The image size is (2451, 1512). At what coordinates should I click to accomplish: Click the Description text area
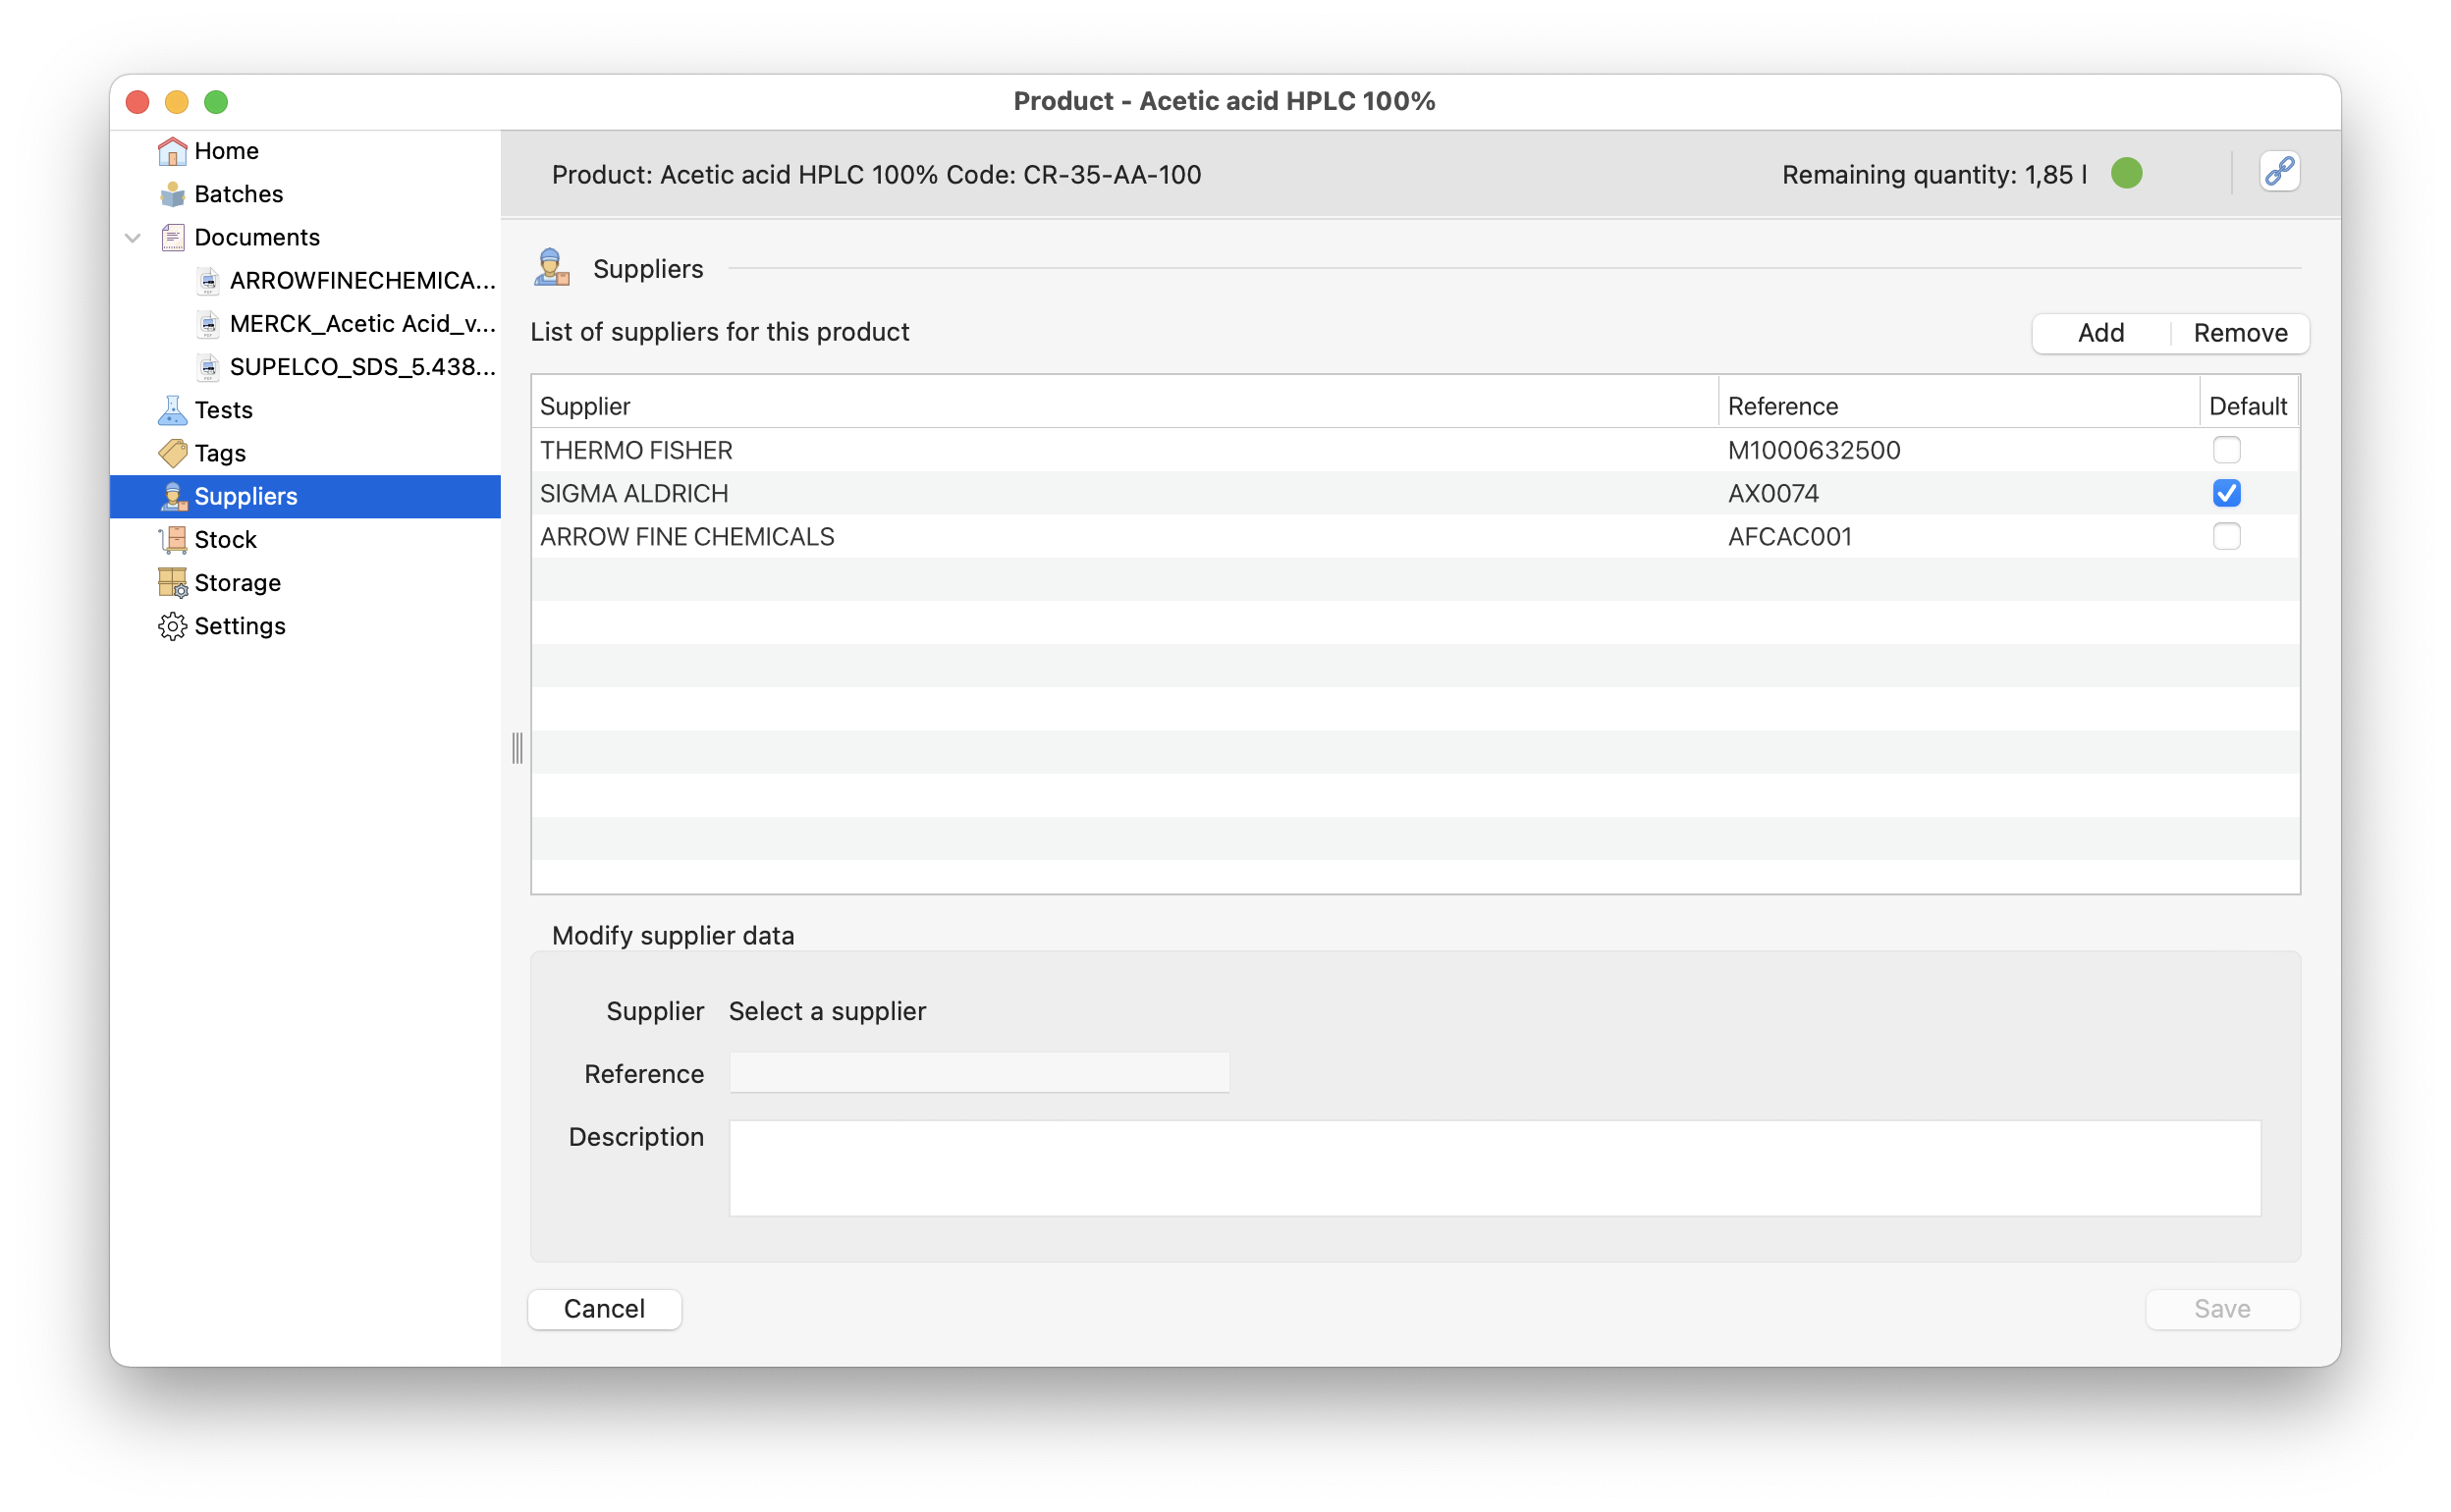1494,1168
